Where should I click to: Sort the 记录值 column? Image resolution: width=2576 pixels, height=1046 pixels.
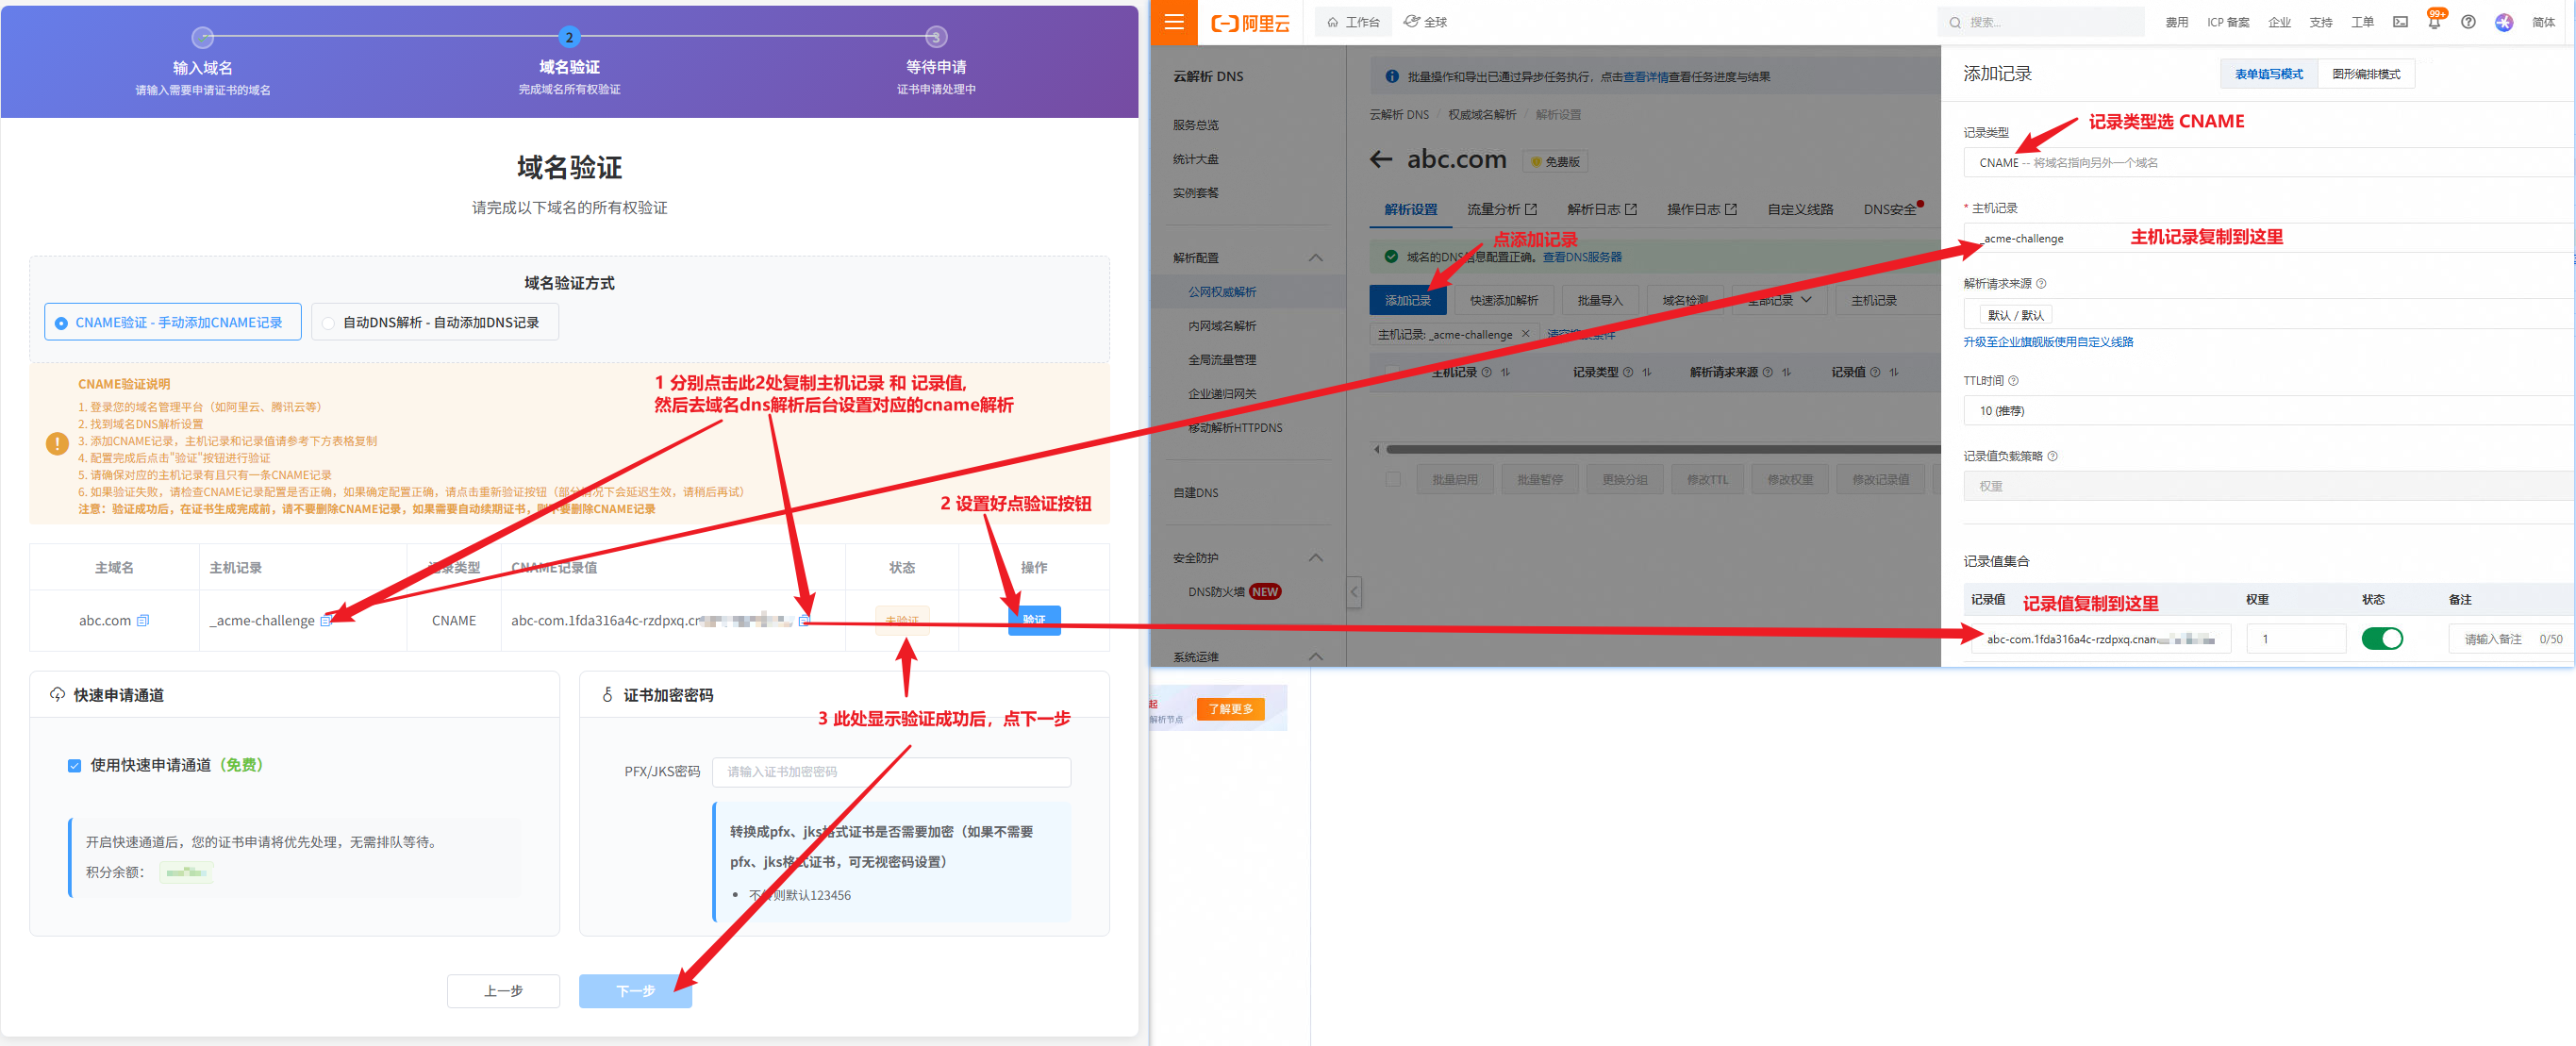[1893, 372]
